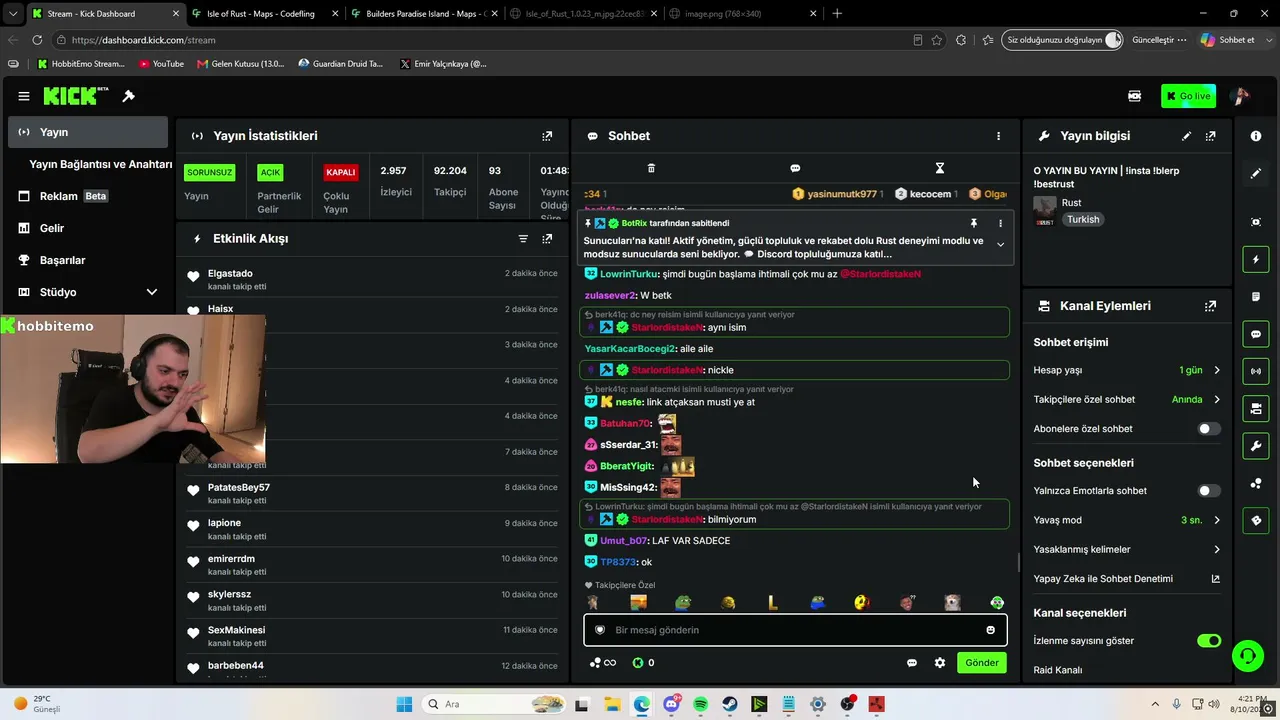Open the pinned message three-dot menu

[1000, 223]
